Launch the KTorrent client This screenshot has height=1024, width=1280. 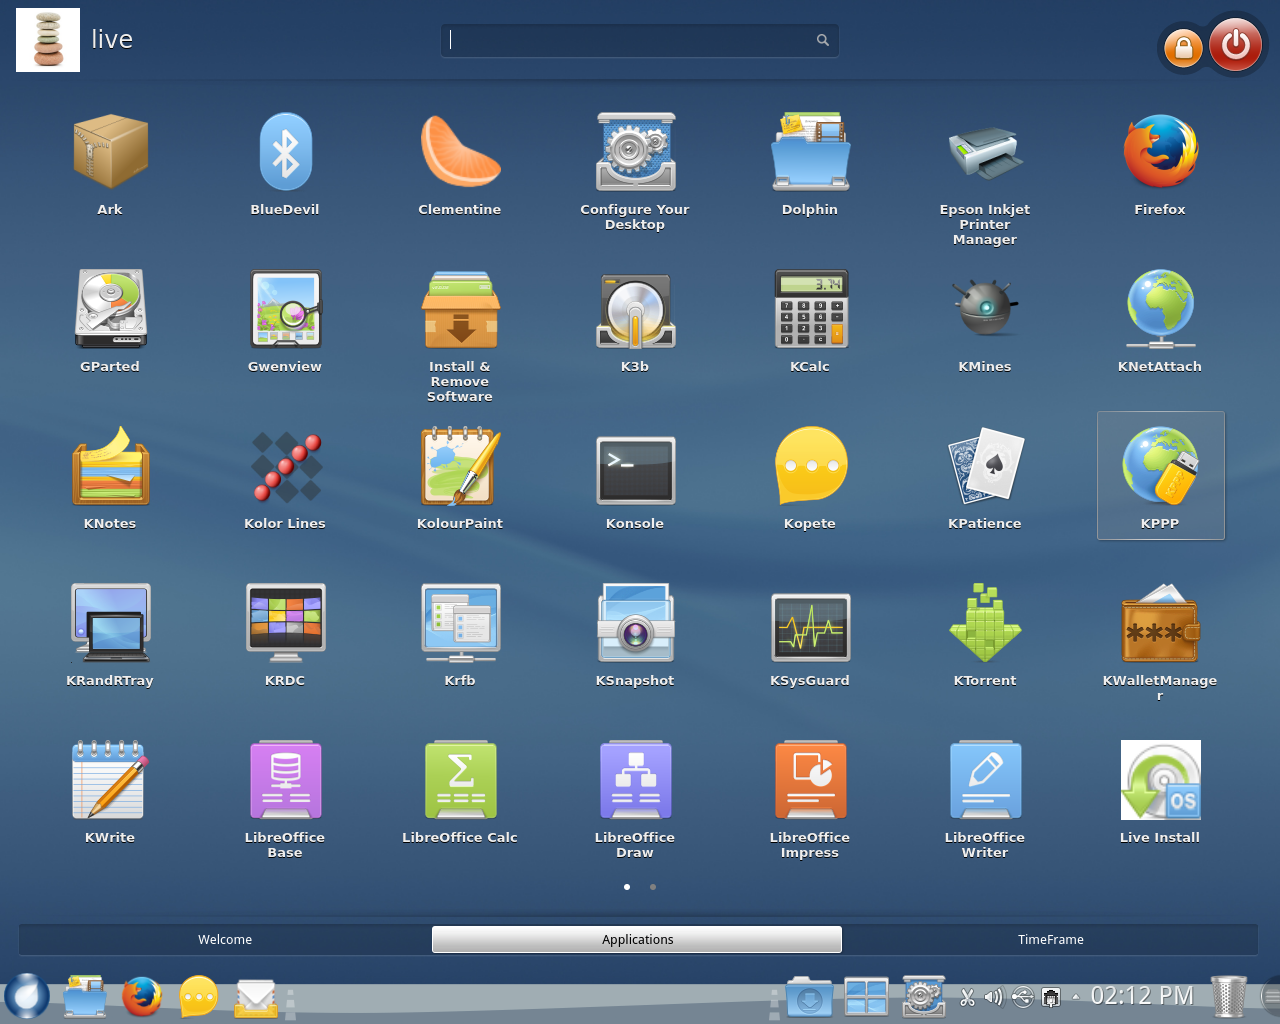point(985,635)
